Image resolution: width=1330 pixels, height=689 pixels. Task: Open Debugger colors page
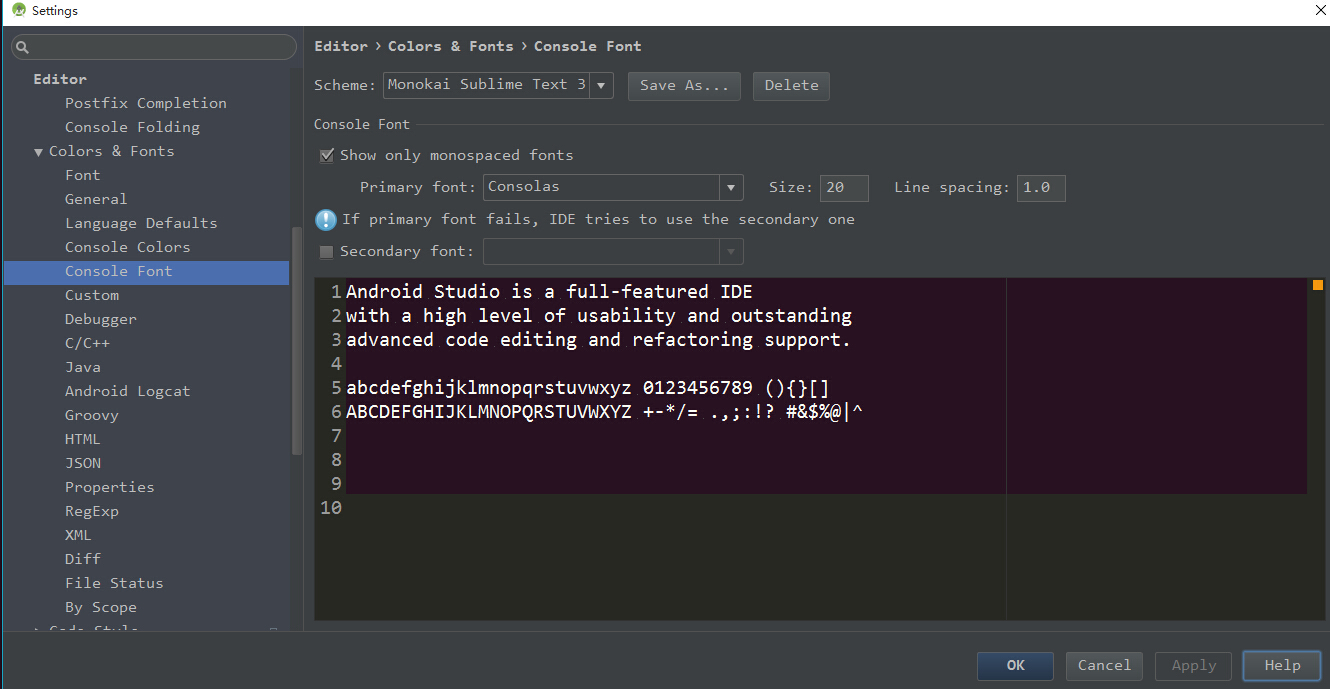(101, 319)
